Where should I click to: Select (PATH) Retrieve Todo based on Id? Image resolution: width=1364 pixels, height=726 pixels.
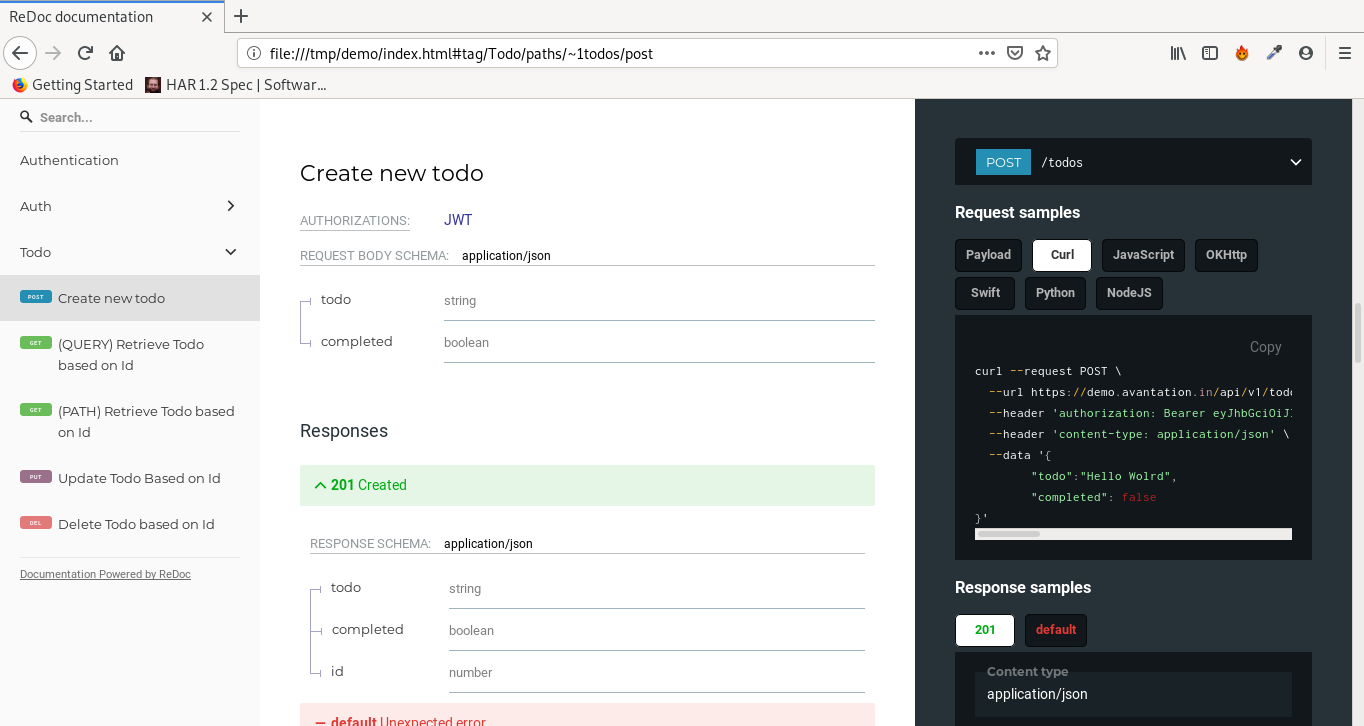point(130,422)
